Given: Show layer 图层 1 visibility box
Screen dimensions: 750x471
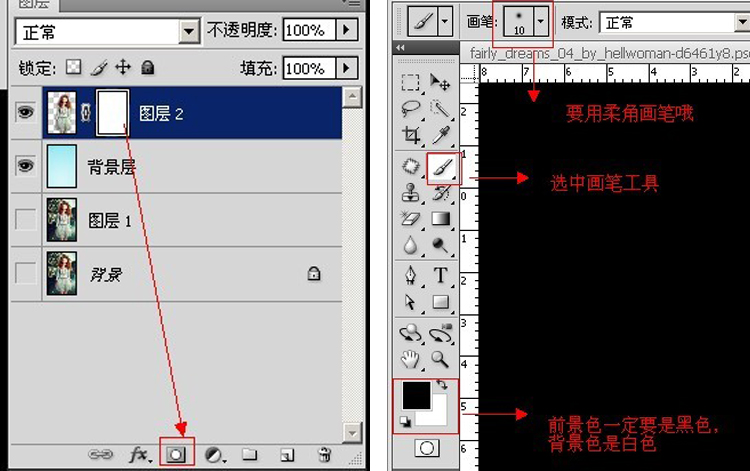Looking at the screenshot, I should [25, 219].
